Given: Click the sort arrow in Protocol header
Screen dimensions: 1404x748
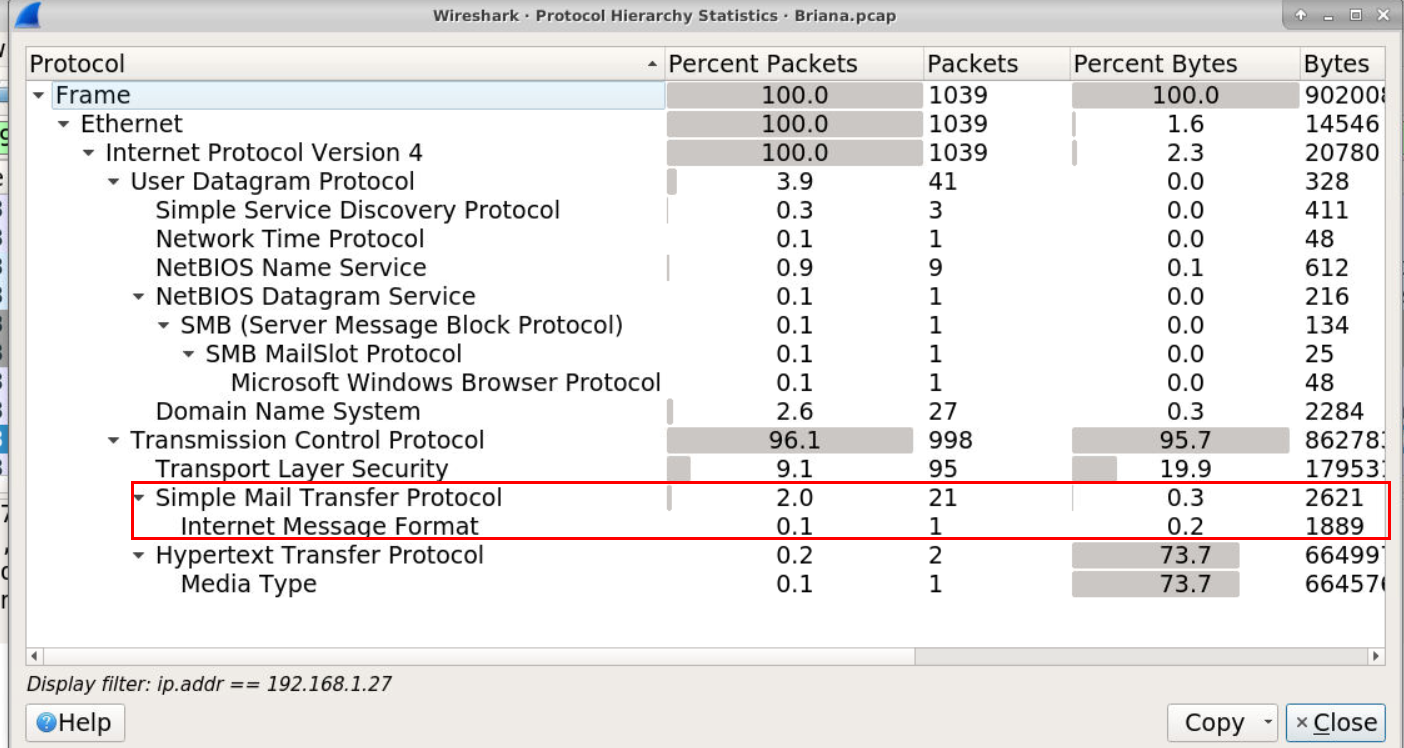Looking at the screenshot, I should (653, 65).
